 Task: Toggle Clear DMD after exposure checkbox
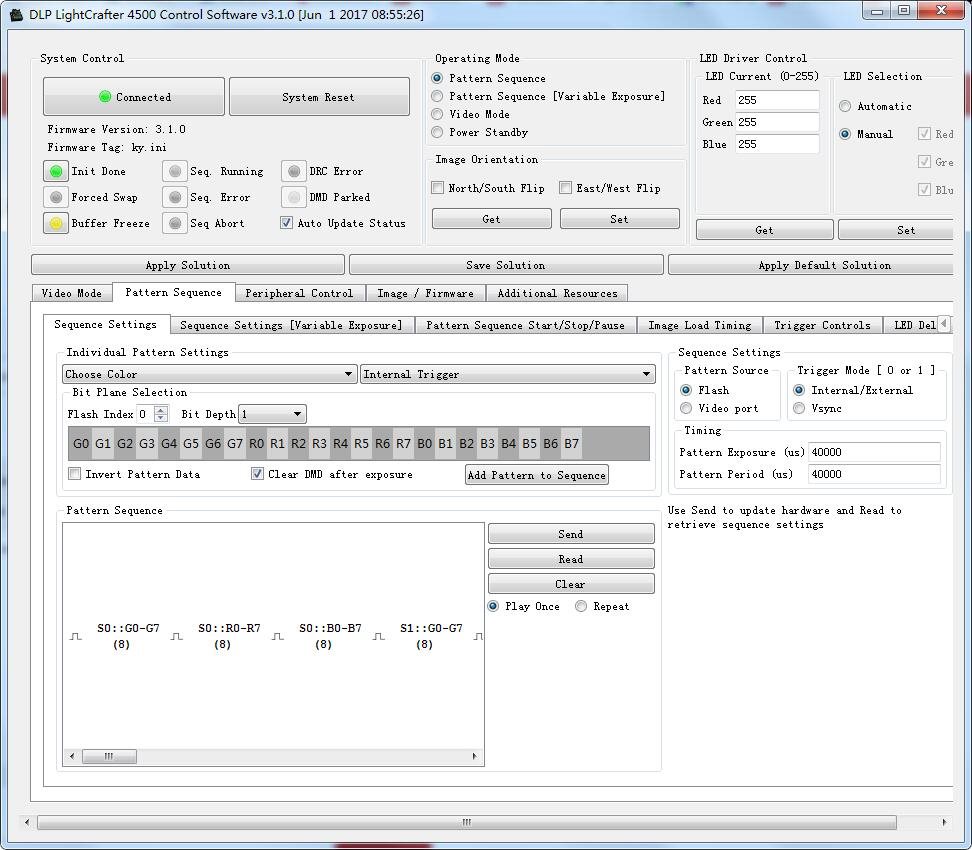coord(258,474)
